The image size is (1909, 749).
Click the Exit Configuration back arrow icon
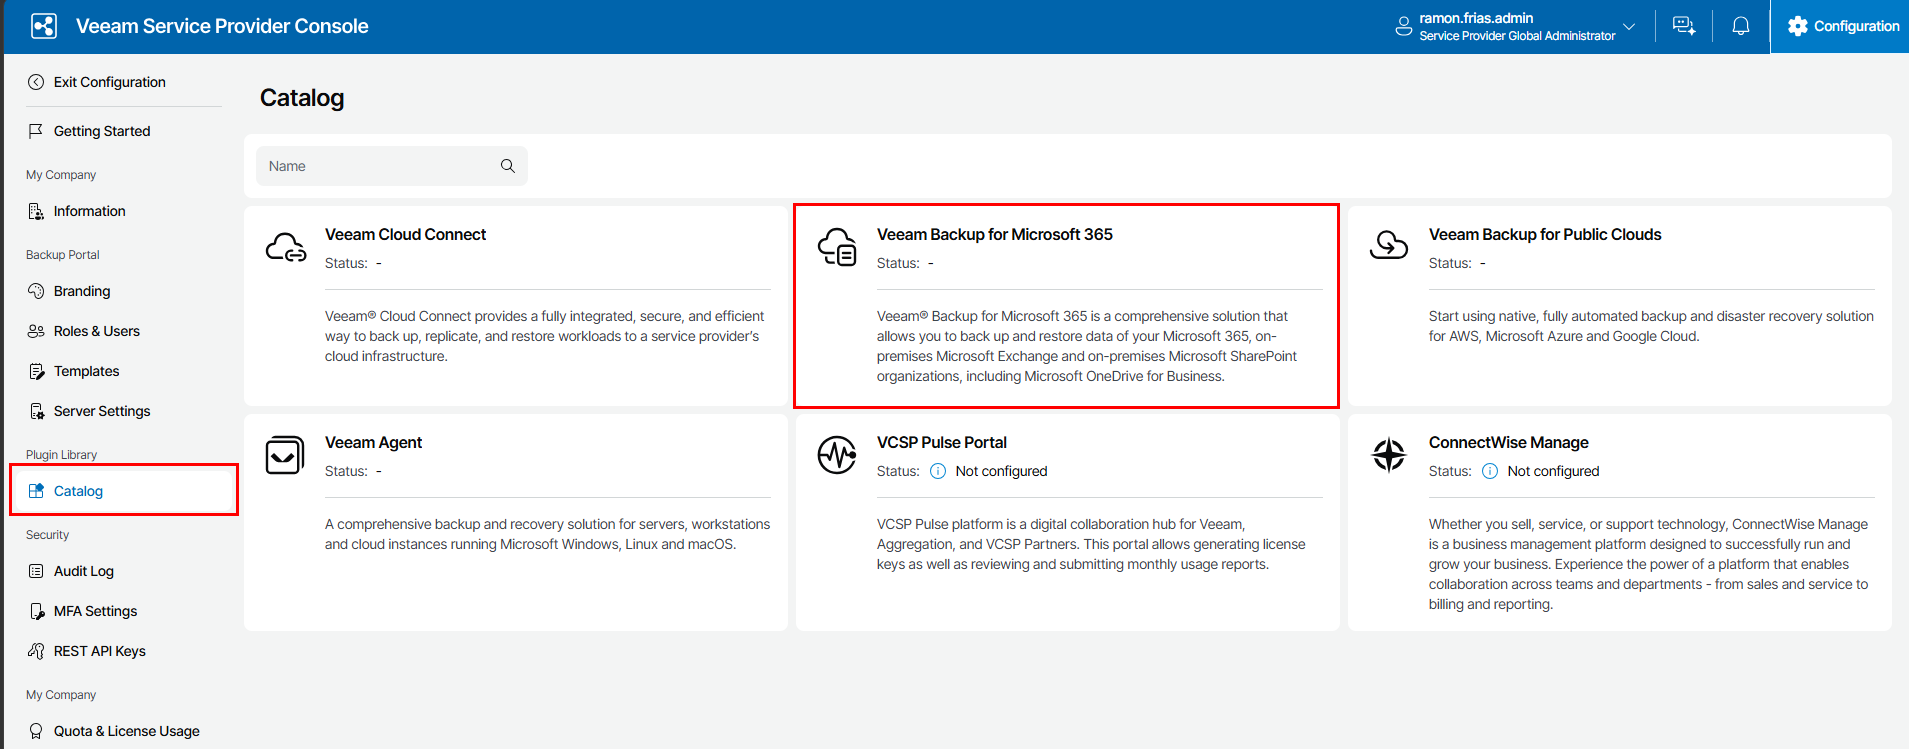(x=36, y=82)
